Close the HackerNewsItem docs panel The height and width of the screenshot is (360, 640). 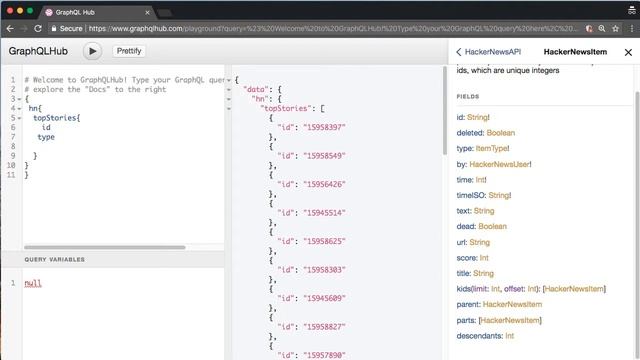[x=628, y=52]
